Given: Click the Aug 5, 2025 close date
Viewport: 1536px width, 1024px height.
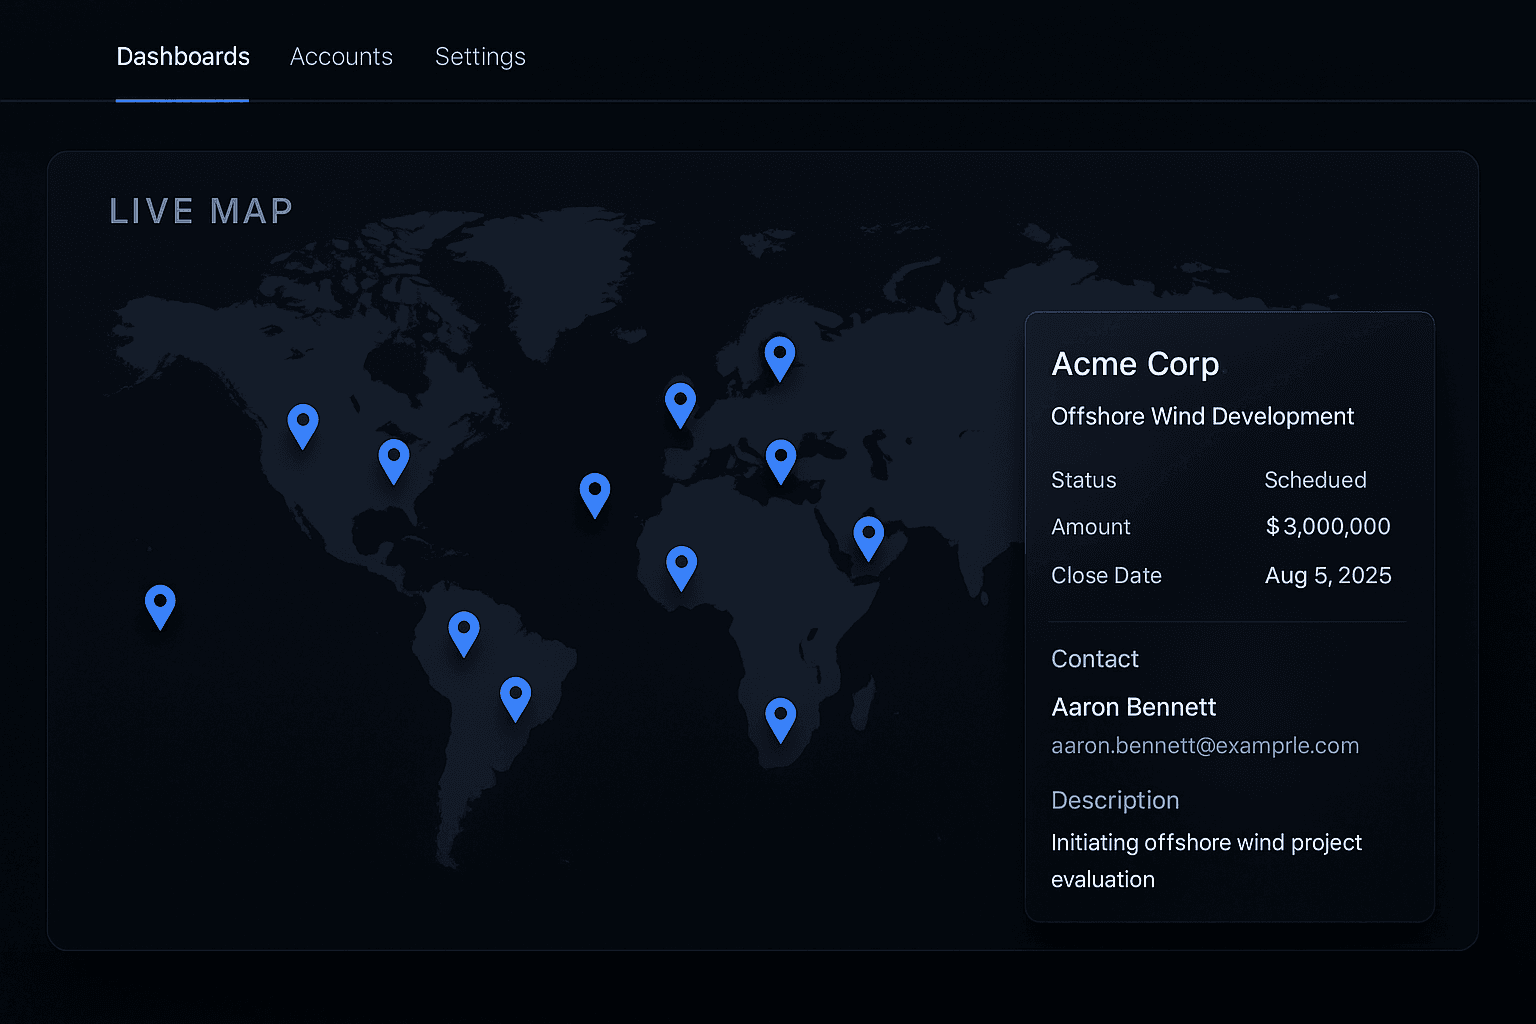Looking at the screenshot, I should point(1328,576).
